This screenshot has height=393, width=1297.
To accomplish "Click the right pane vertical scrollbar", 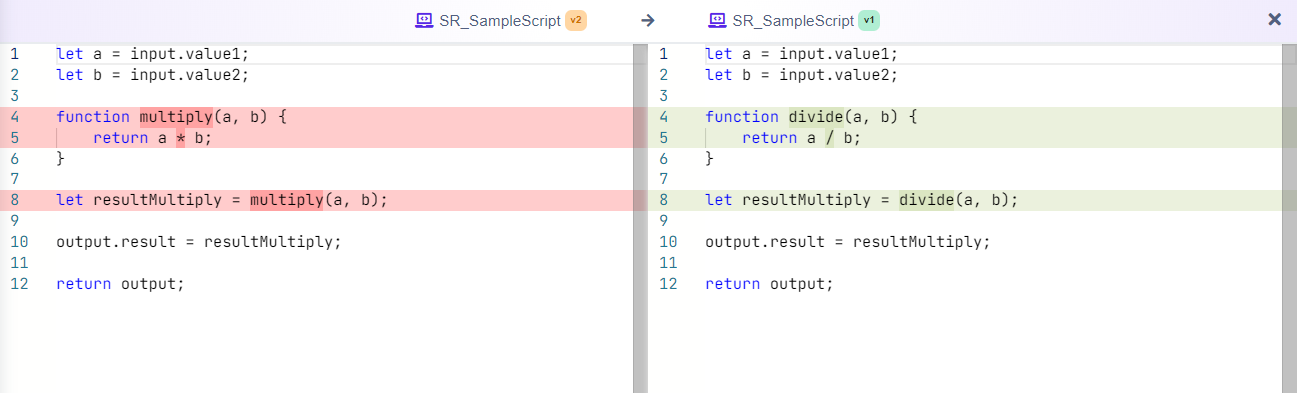I will (1289, 218).
